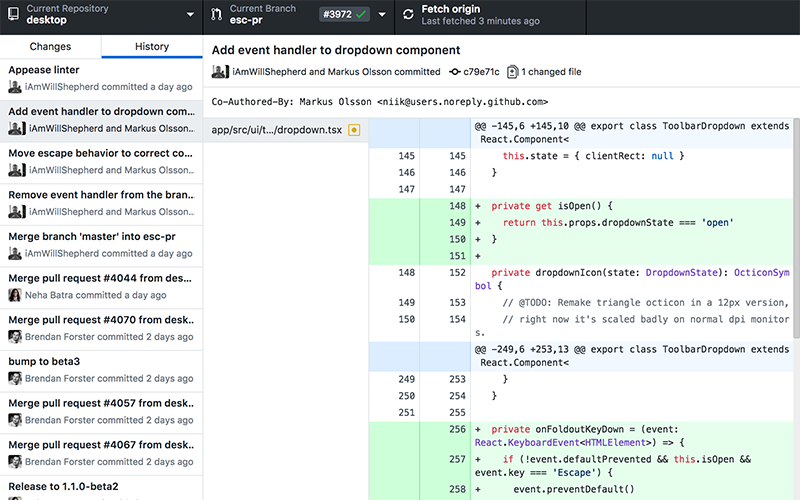Click avatar on Appease linter commit
Image resolution: width=800 pixels, height=500 pixels.
pos(15,87)
